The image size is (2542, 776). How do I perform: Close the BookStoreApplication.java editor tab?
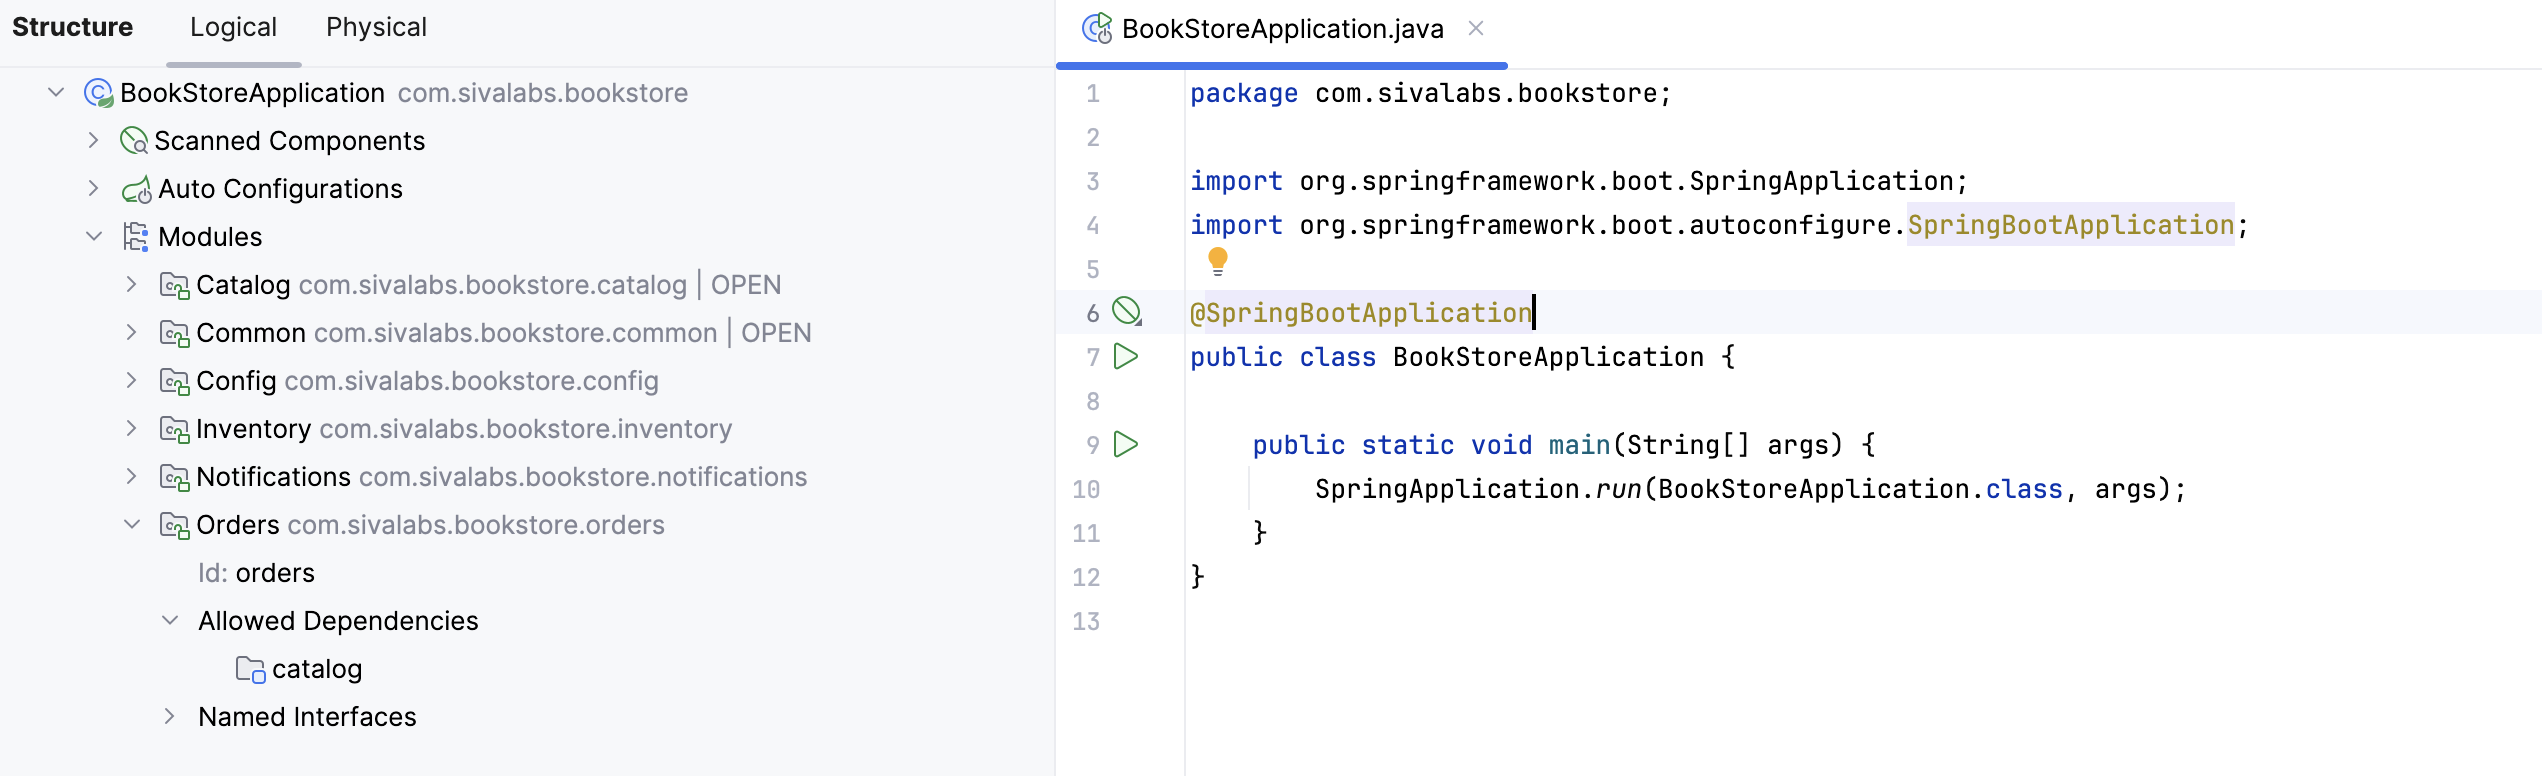pyautogui.click(x=1475, y=29)
